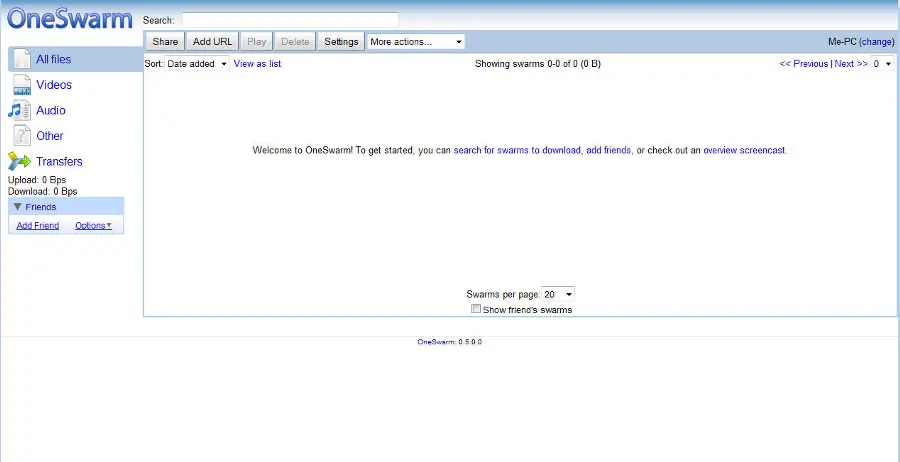Open the Videos category
This screenshot has width=900, height=462.
[x=54, y=85]
